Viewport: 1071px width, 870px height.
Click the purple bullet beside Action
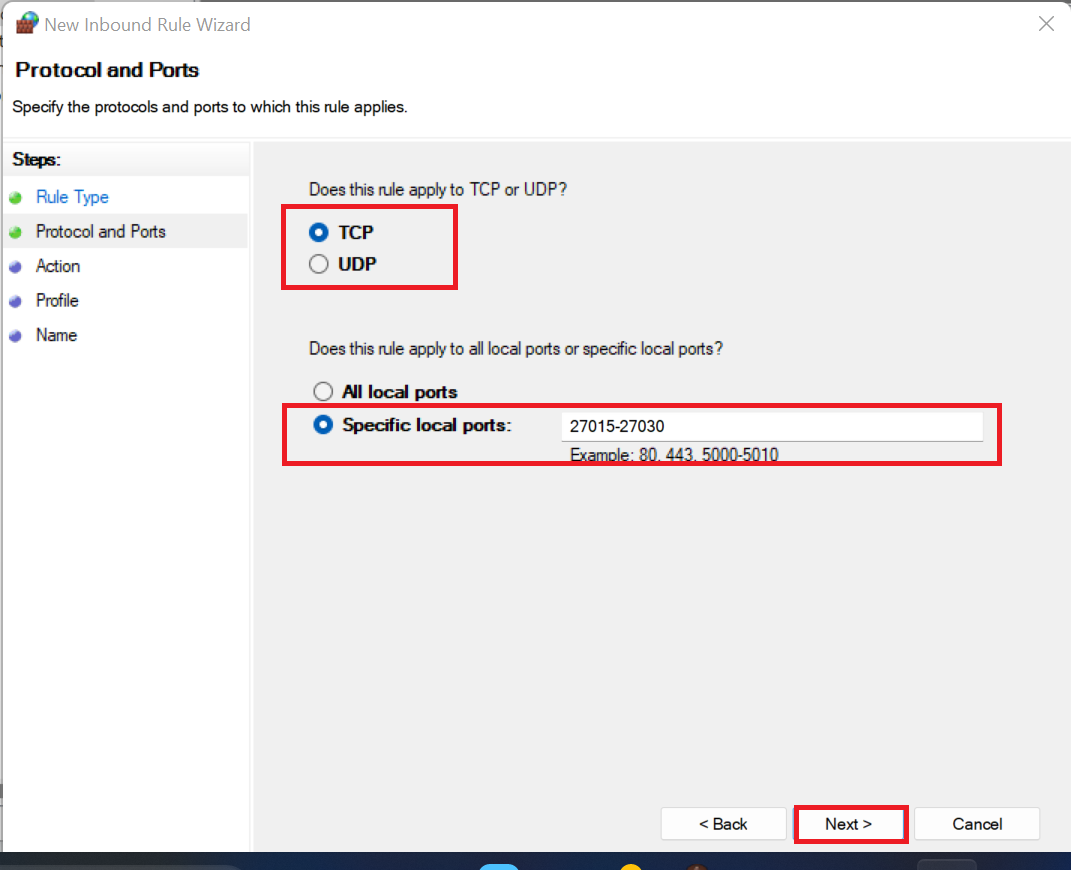pos(16,267)
